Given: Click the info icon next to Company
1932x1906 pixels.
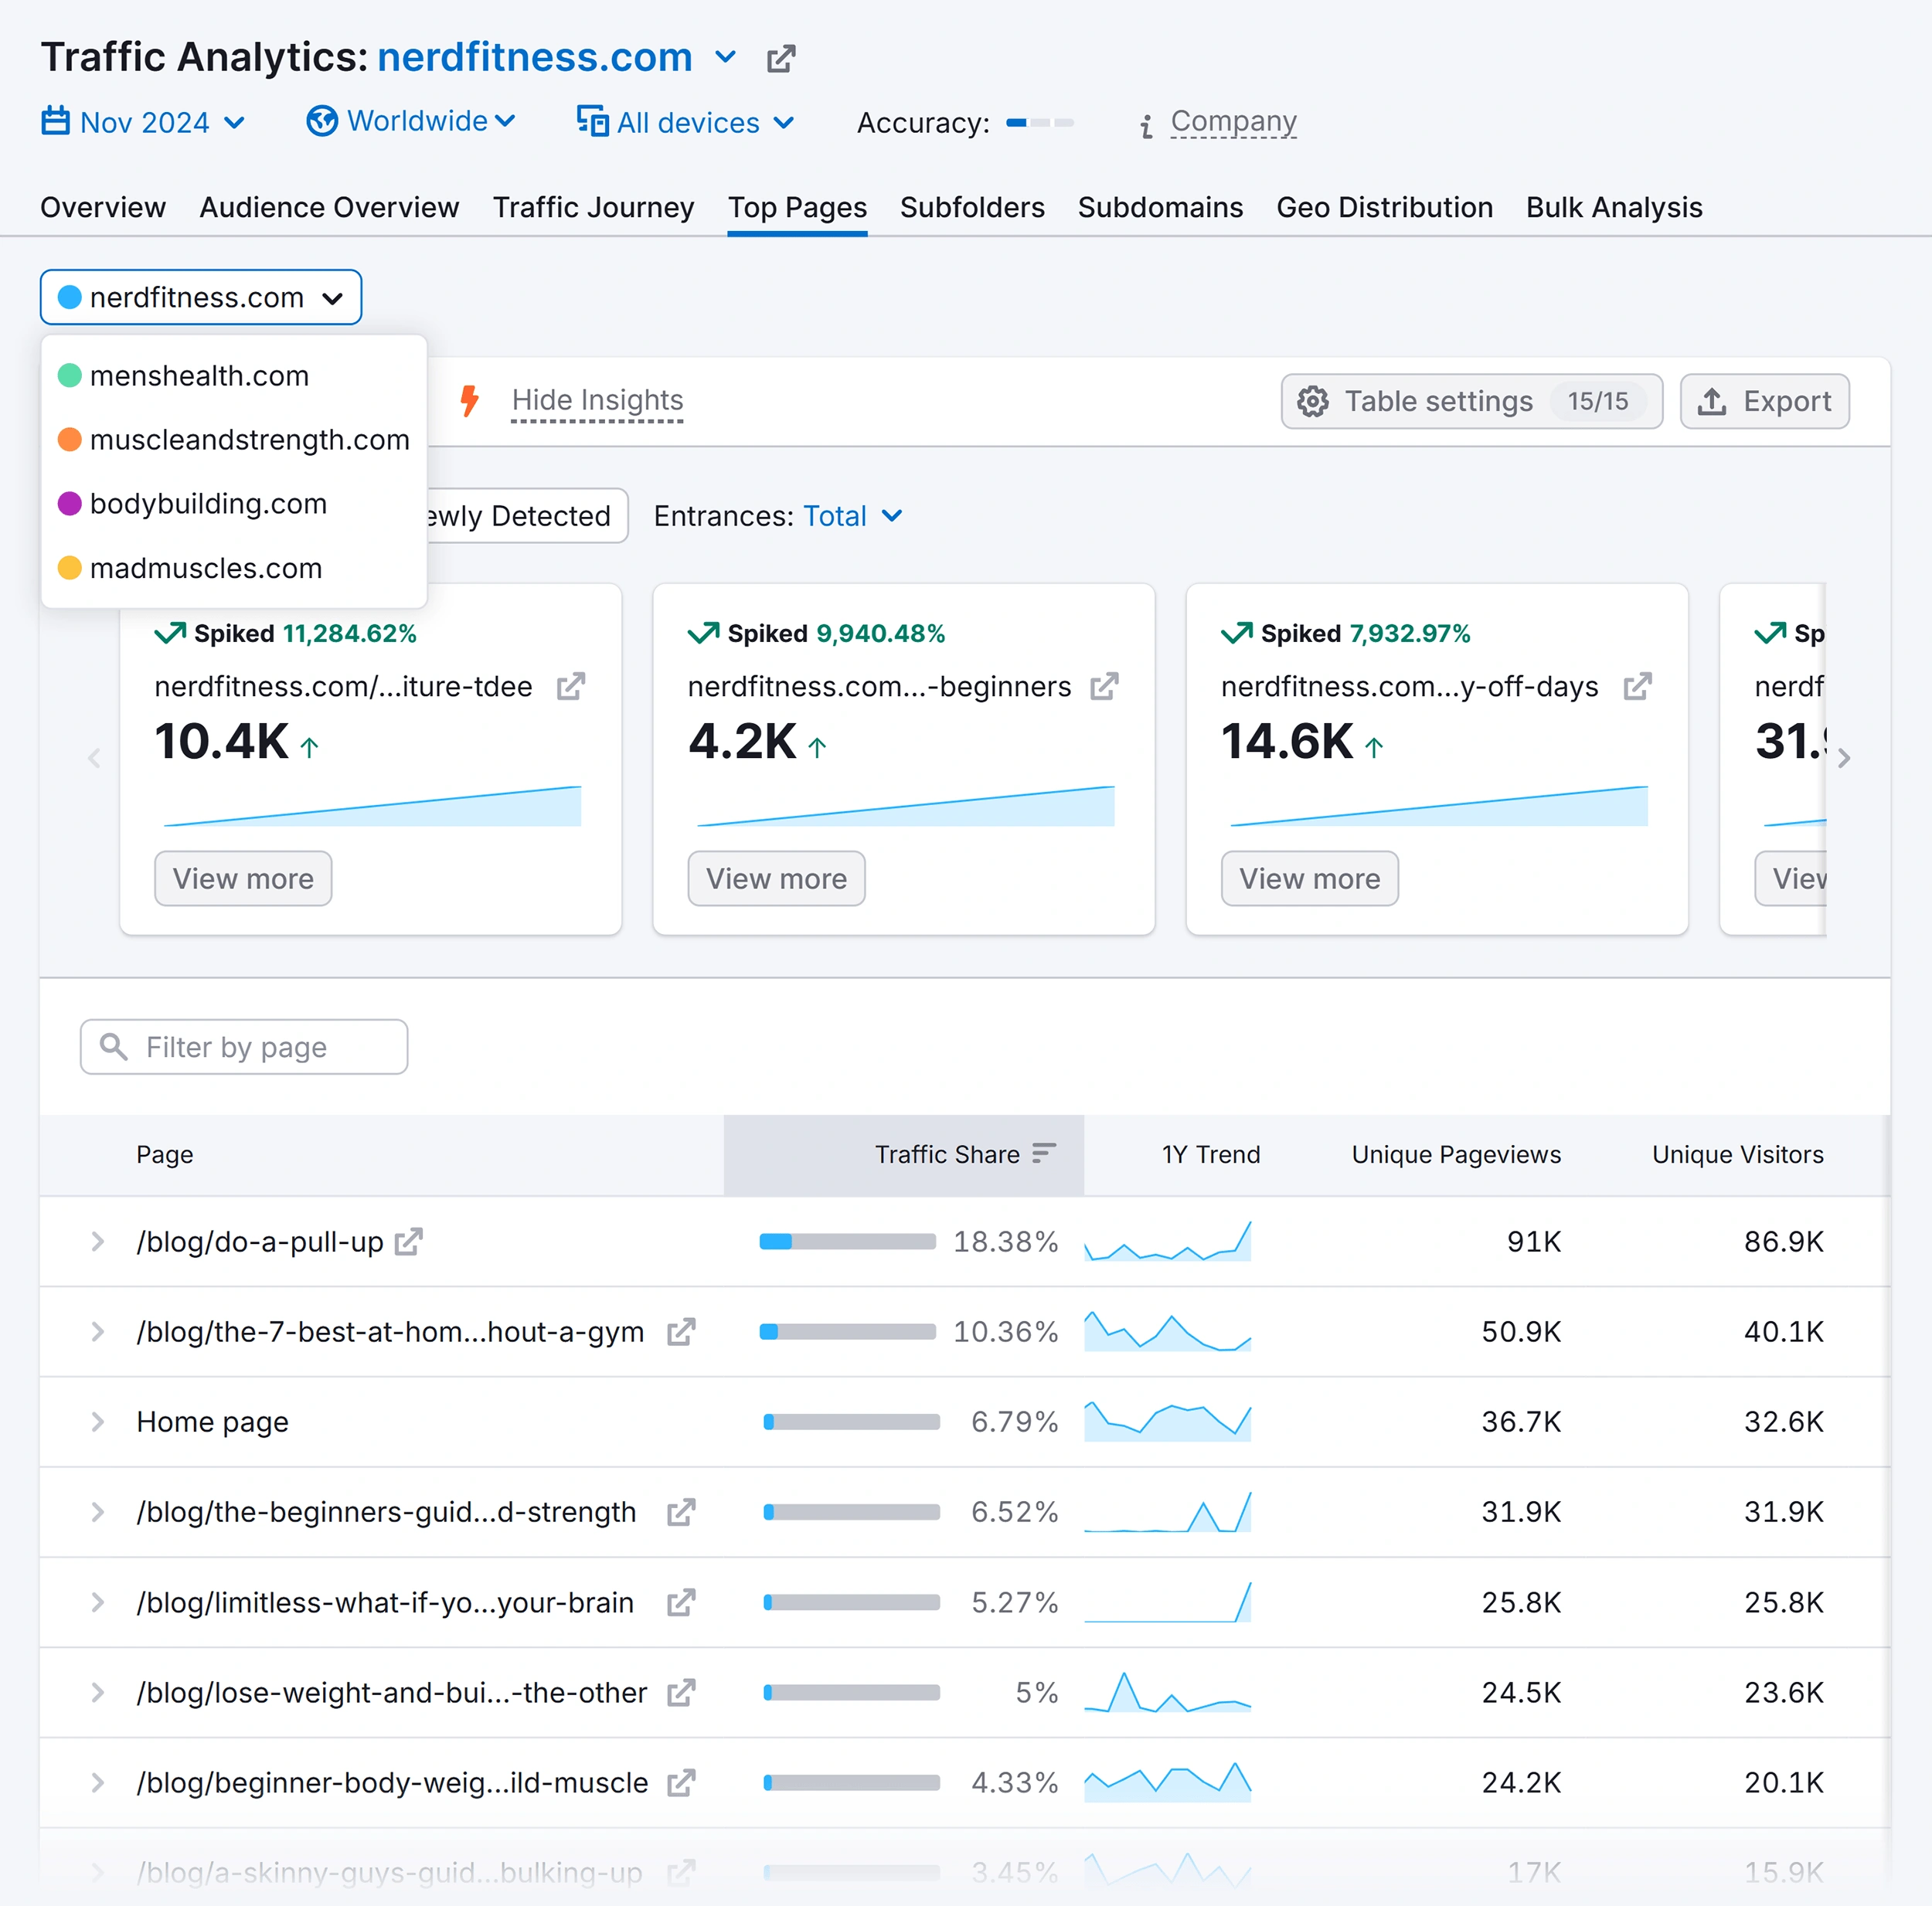Looking at the screenshot, I should 1146,125.
